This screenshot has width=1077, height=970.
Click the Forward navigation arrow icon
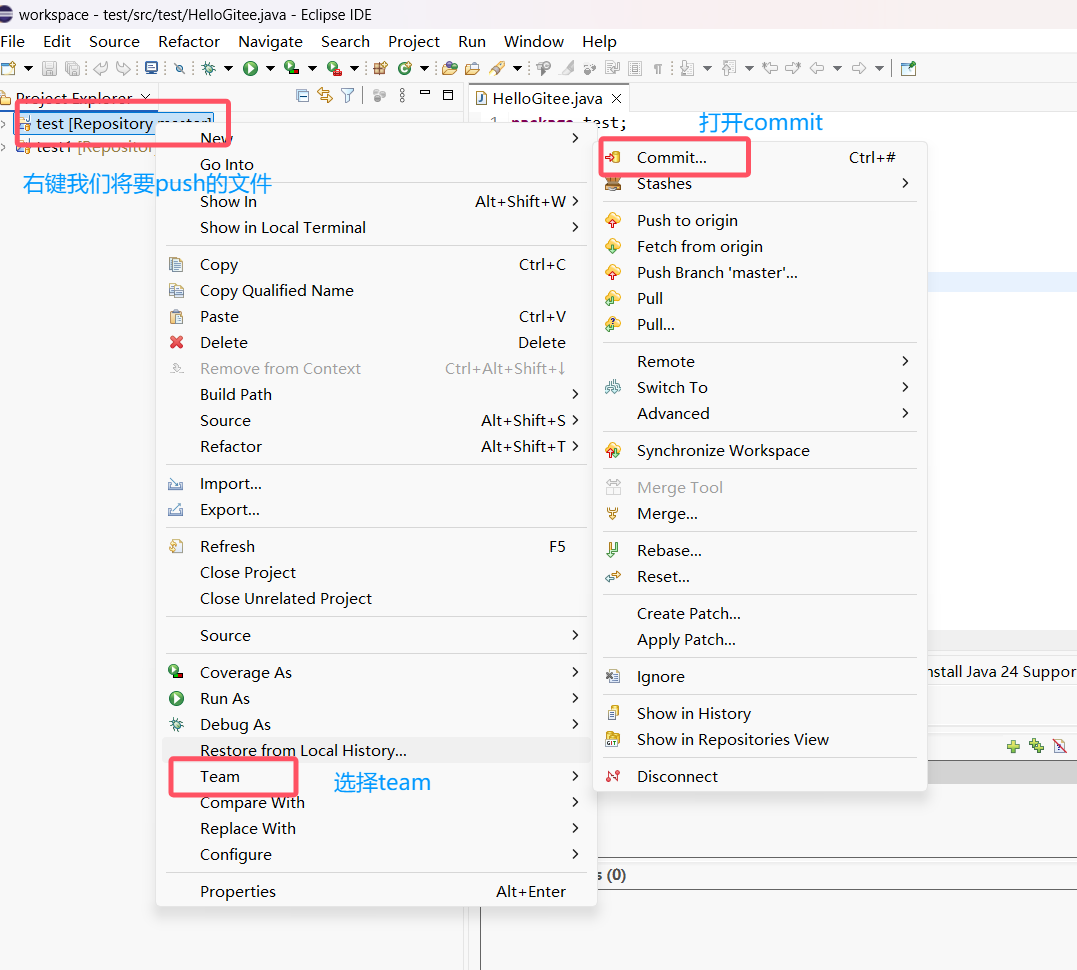click(859, 68)
